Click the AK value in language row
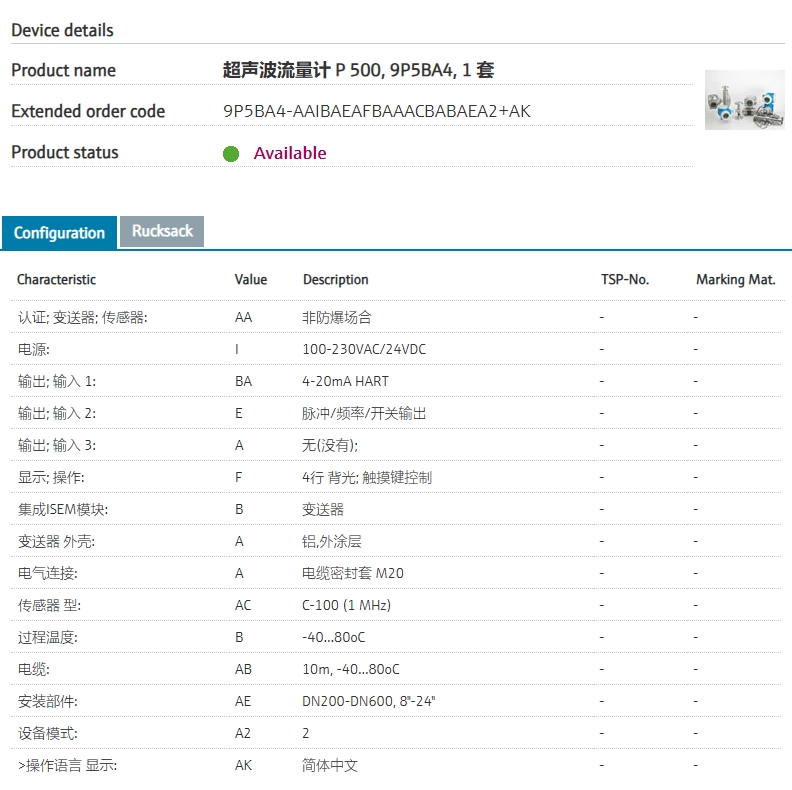Image resolution: width=792 pixels, height=790 pixels. [x=243, y=765]
